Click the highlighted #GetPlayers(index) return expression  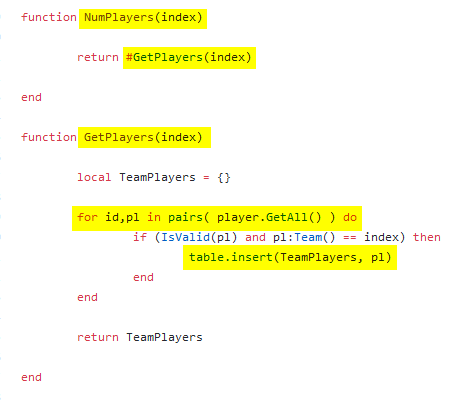189,58
